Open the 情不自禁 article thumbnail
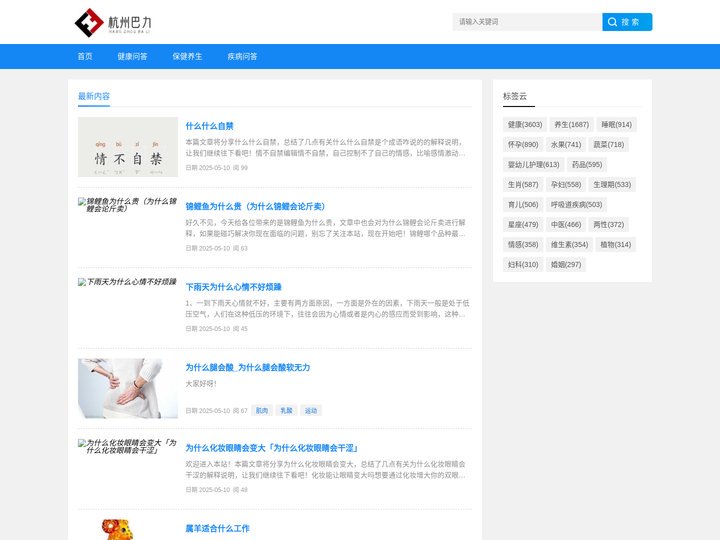The width and height of the screenshot is (720, 540). 128,147
